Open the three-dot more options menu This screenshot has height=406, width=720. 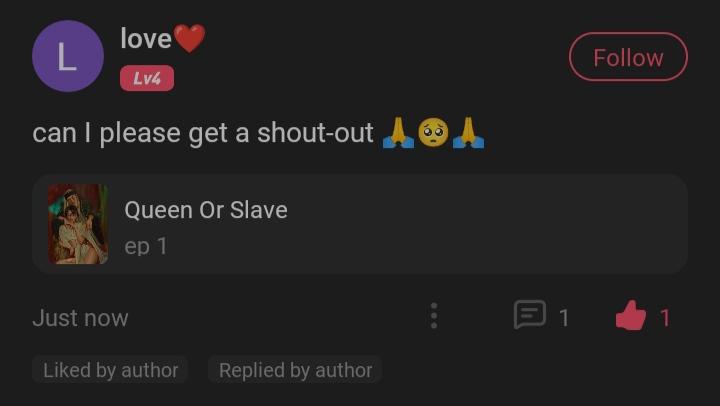(x=434, y=316)
